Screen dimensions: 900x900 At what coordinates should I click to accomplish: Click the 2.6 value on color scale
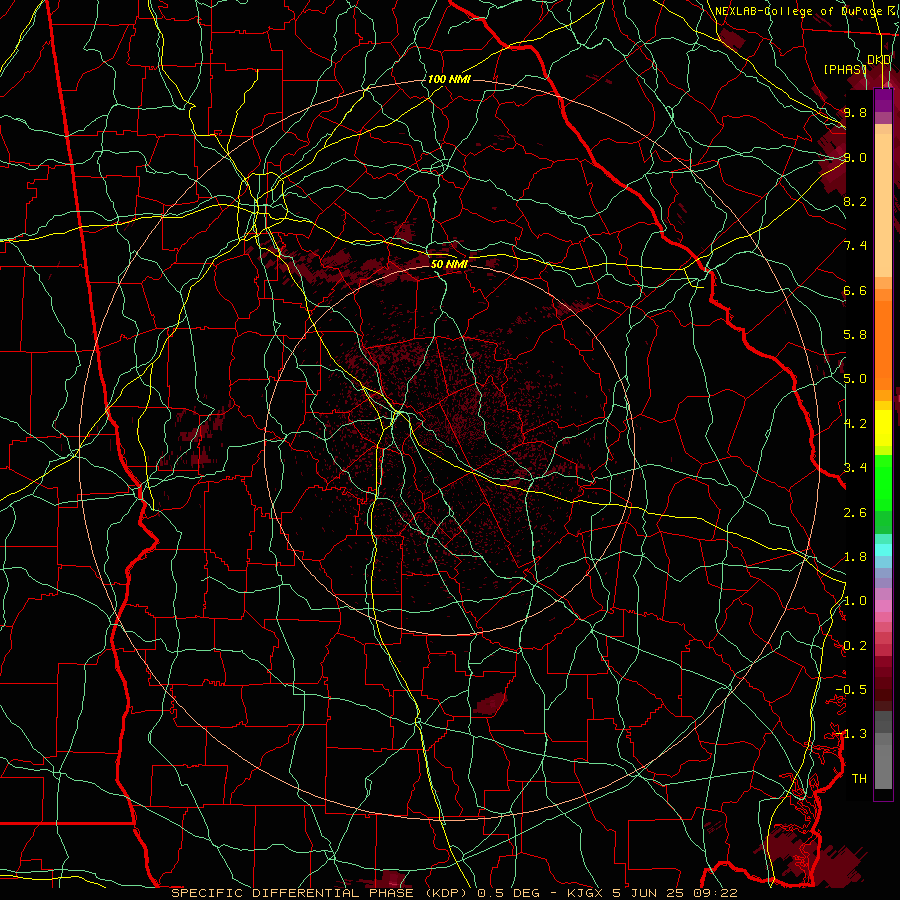pyautogui.click(x=855, y=513)
